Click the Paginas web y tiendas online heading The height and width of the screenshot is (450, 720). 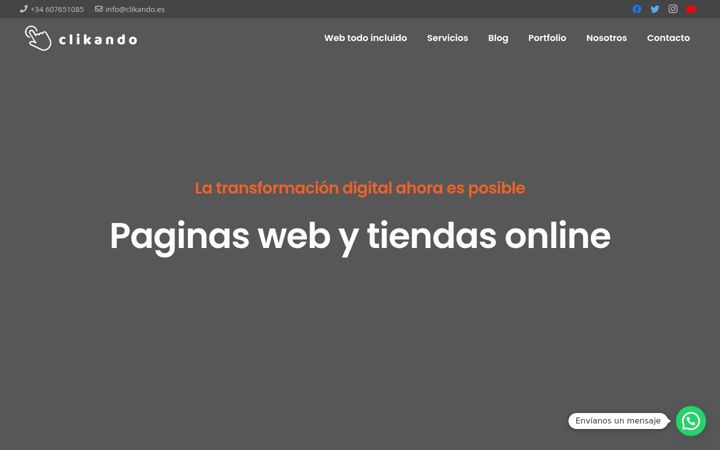[360, 236]
